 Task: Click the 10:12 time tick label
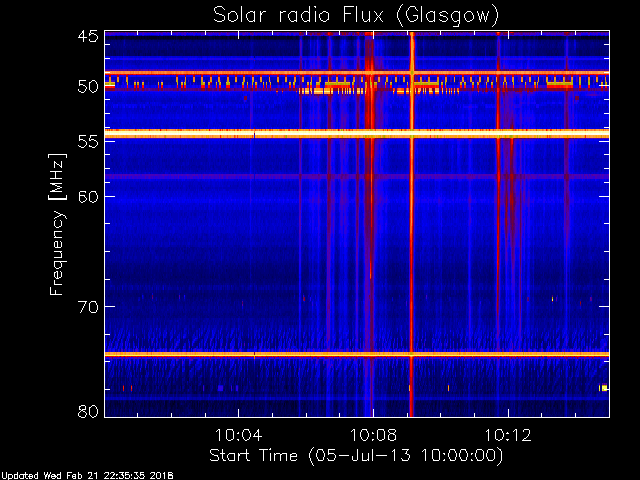[508, 436]
